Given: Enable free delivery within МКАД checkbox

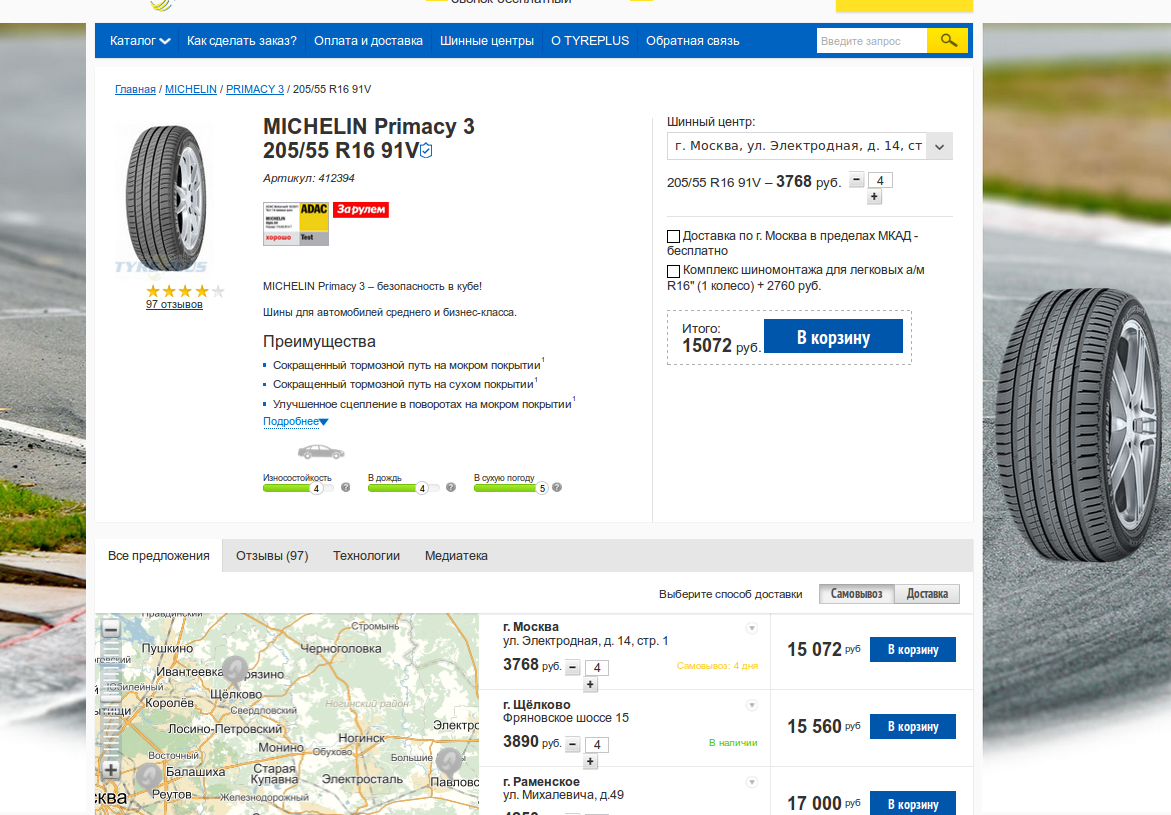Looking at the screenshot, I should pos(674,237).
